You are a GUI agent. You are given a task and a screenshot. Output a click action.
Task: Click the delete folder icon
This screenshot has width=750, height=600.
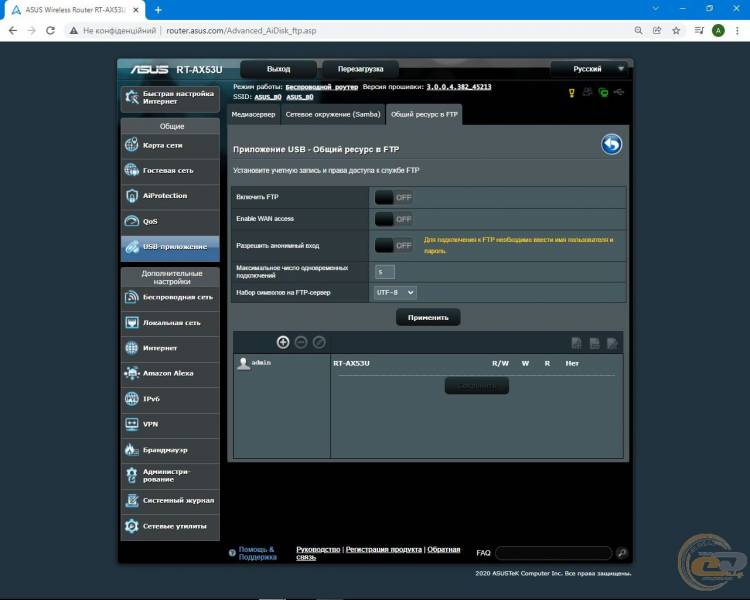pos(595,343)
